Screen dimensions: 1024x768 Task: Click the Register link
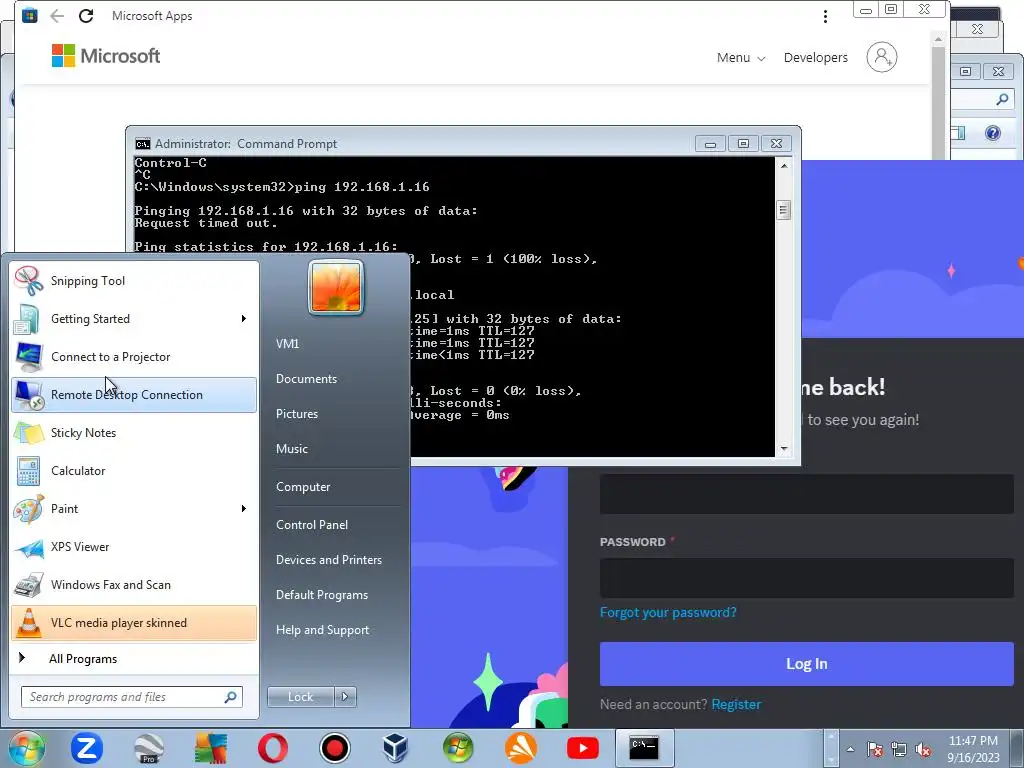(736, 704)
